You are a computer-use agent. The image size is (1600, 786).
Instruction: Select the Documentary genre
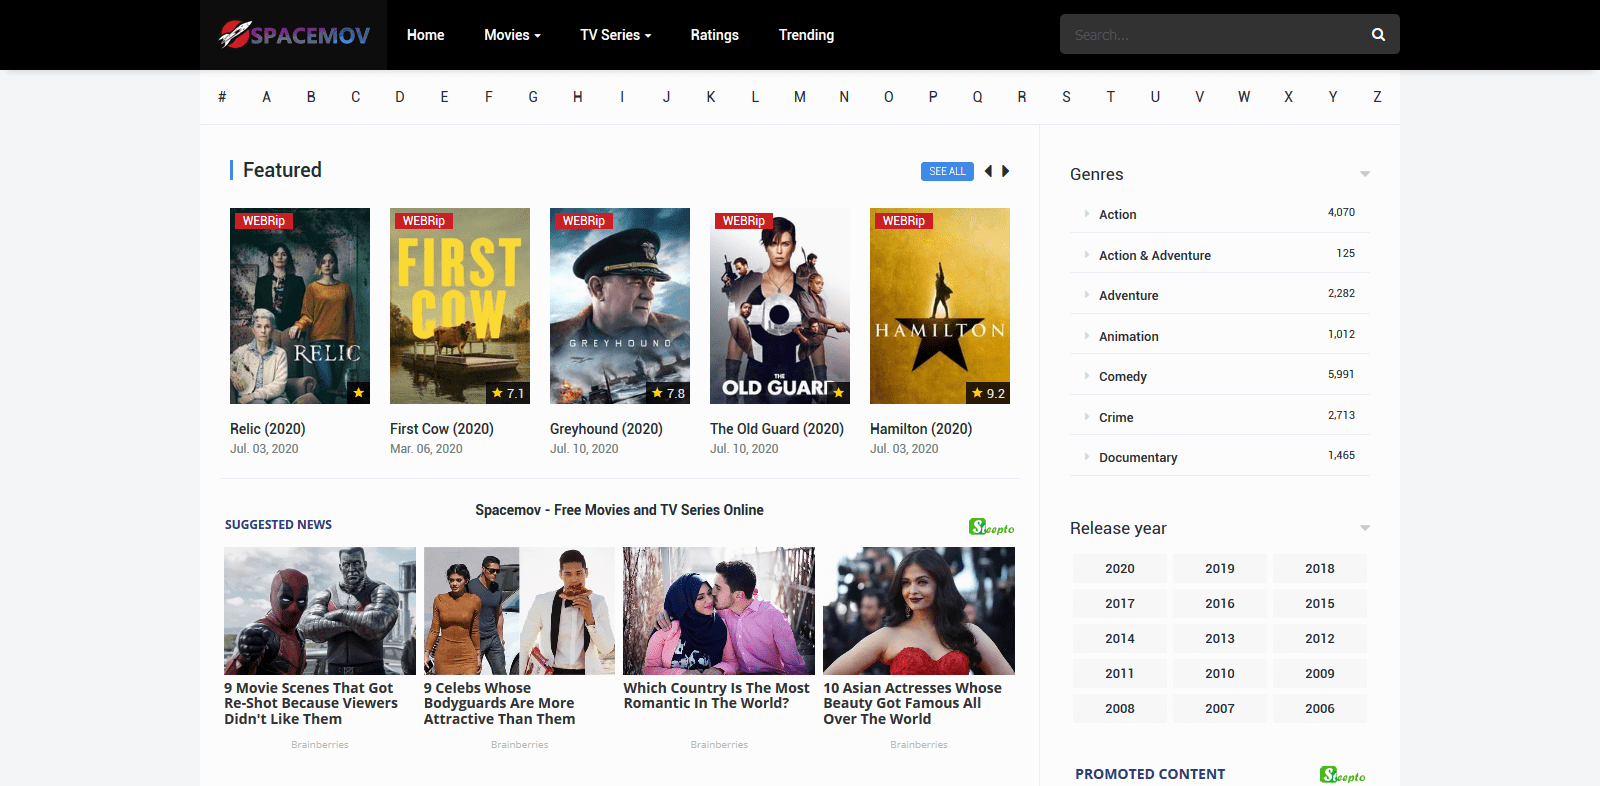[1138, 457]
